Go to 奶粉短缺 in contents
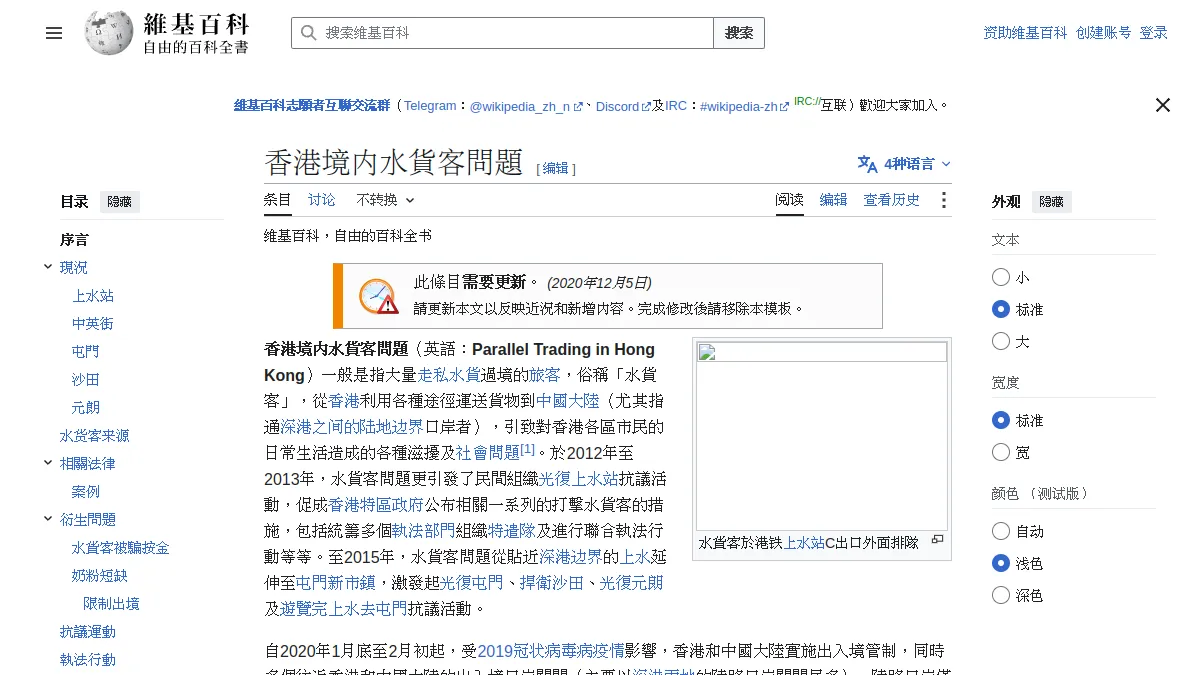1200x675 pixels. click(x=100, y=576)
